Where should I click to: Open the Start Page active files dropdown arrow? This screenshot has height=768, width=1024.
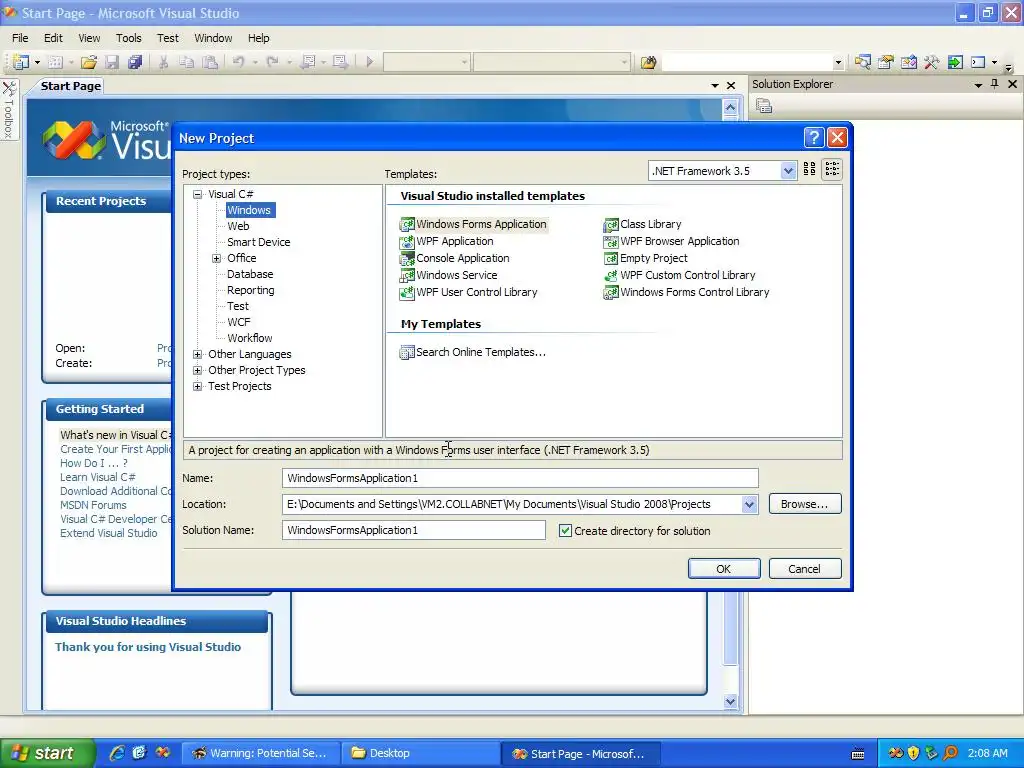point(715,86)
